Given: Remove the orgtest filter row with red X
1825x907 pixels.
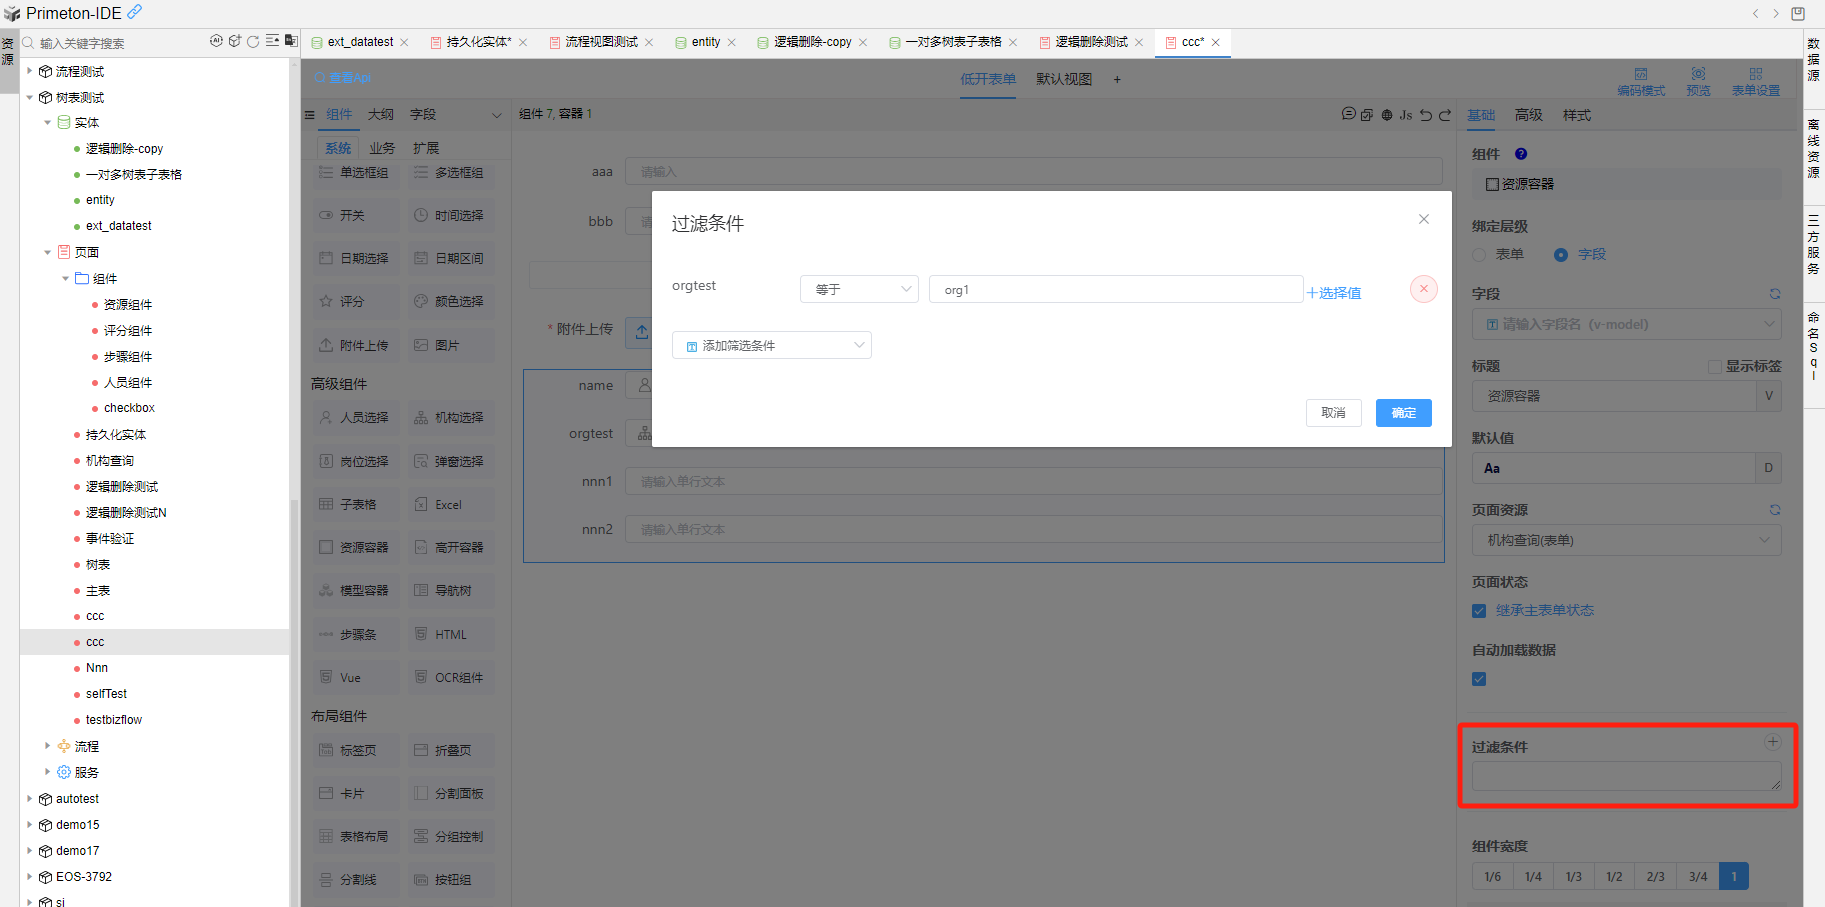Looking at the screenshot, I should (1423, 289).
